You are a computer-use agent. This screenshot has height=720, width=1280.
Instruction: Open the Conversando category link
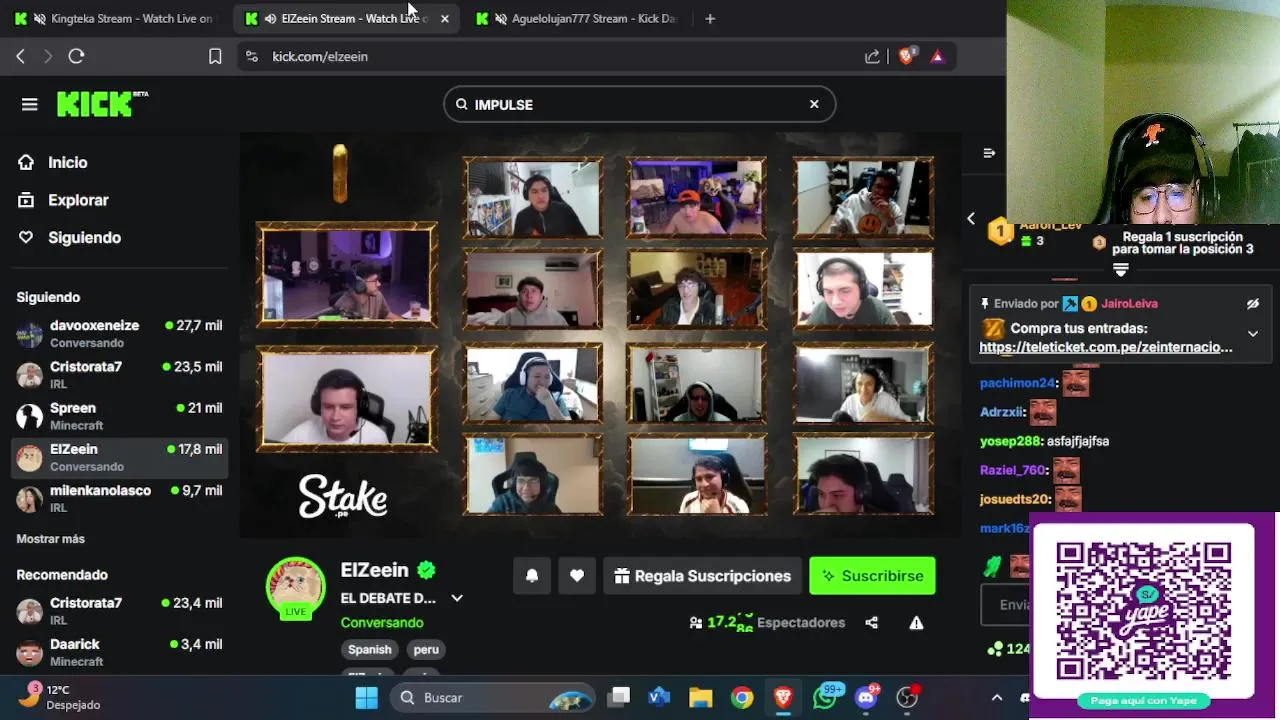click(x=382, y=622)
